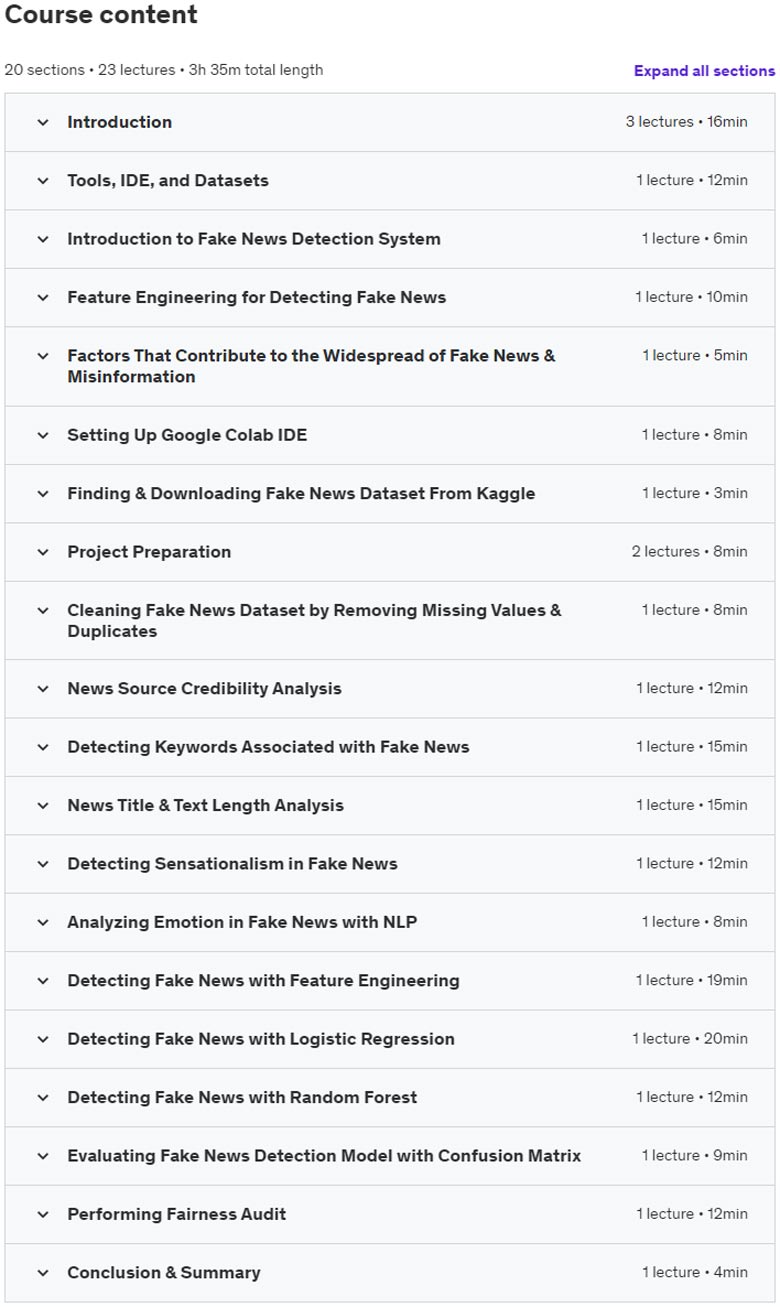Select Introduction to Fake News Detection System title
The image size is (780, 1307).
click(254, 239)
